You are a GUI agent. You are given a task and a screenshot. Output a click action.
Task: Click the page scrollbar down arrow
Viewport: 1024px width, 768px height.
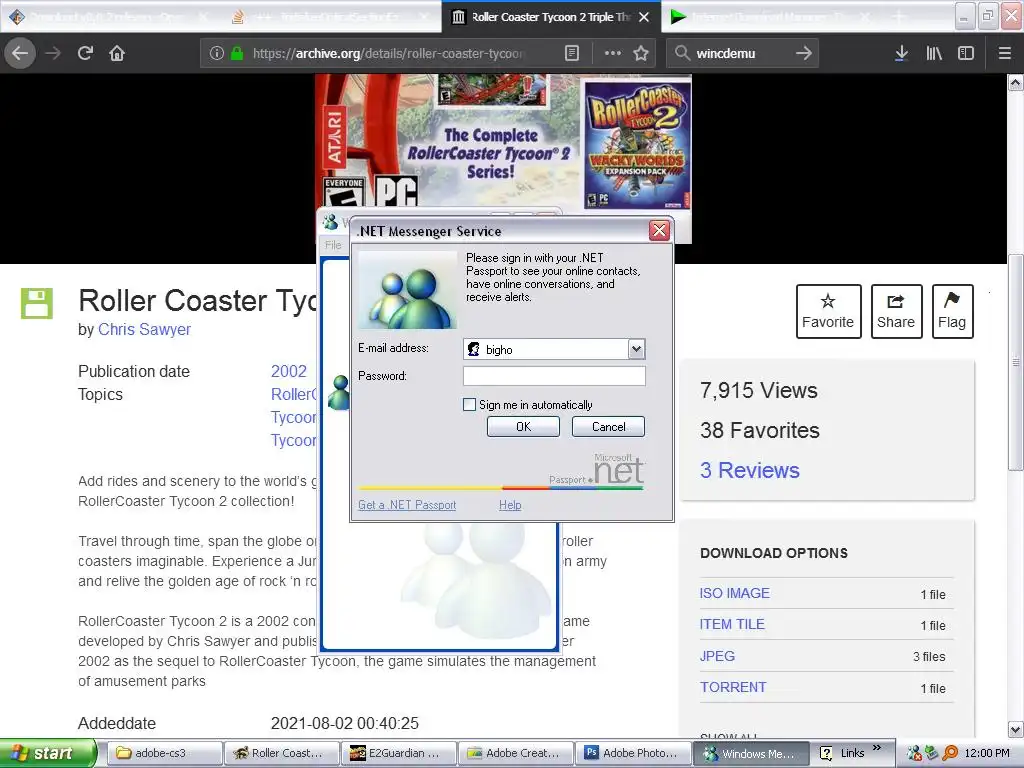tap(1015, 729)
